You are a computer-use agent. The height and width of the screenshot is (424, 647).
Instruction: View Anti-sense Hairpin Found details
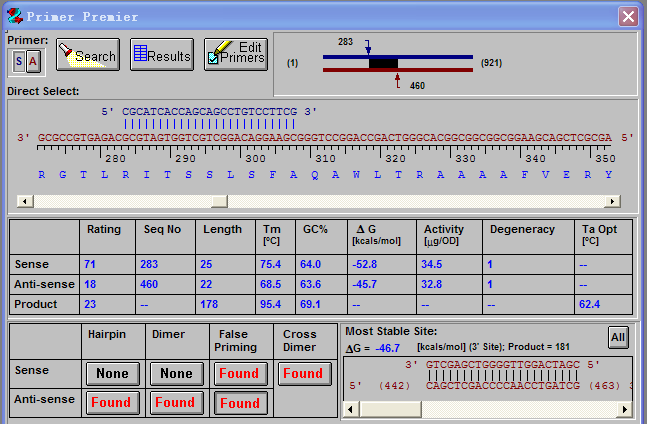[111, 403]
